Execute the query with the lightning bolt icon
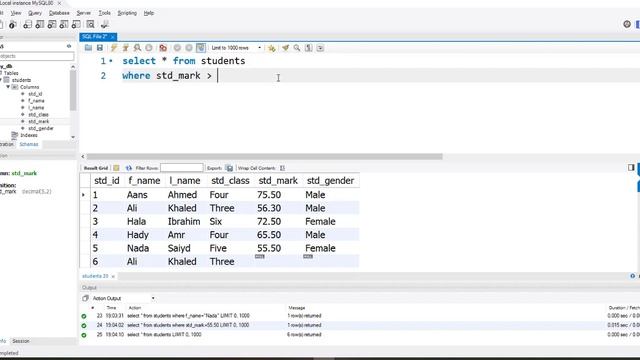This screenshot has height=360, width=640. click(114, 48)
